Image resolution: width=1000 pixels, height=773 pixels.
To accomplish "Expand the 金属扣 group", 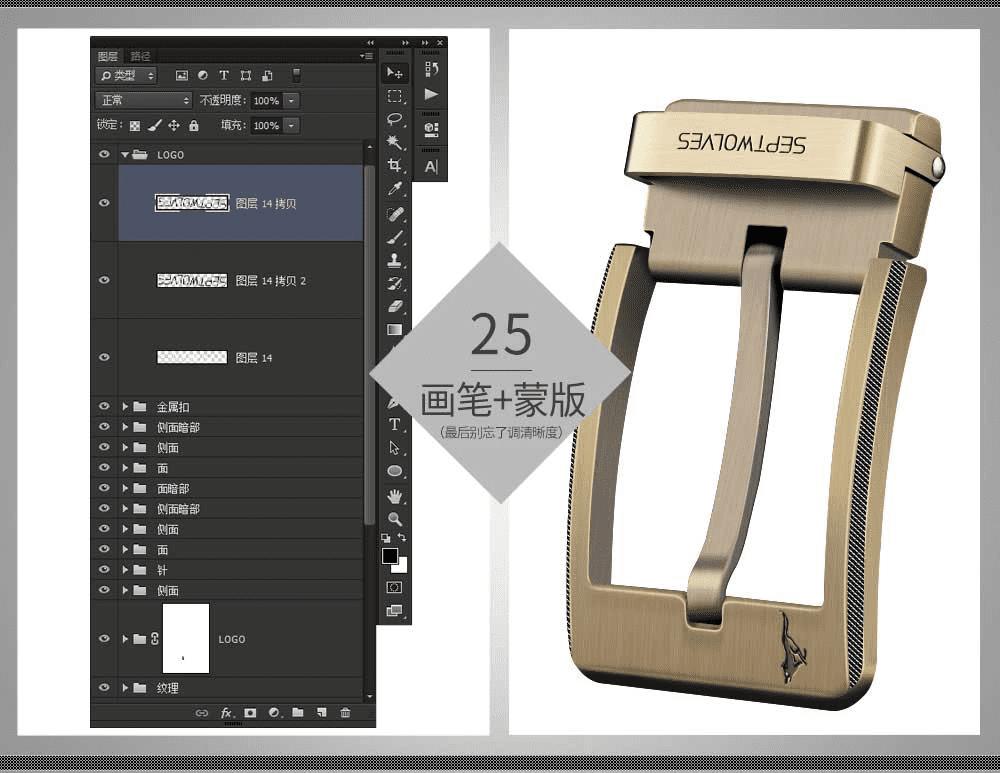I will (125, 406).
